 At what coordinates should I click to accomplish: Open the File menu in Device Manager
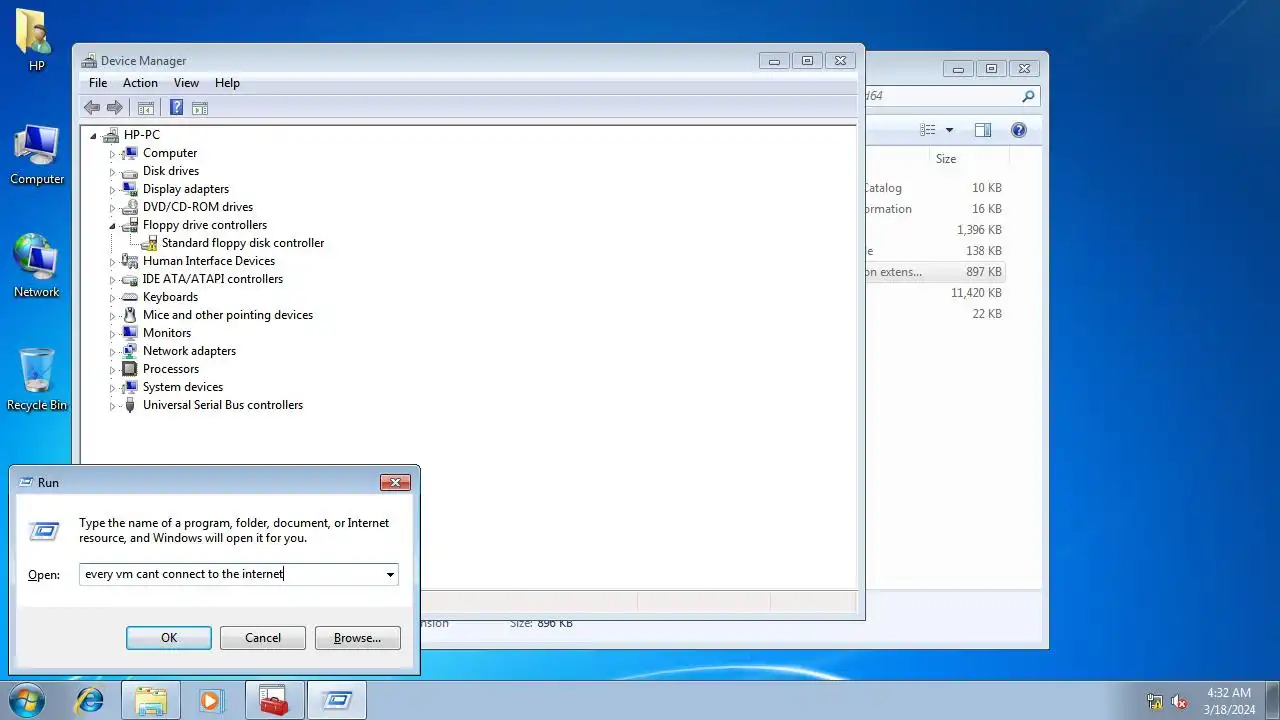[x=98, y=83]
